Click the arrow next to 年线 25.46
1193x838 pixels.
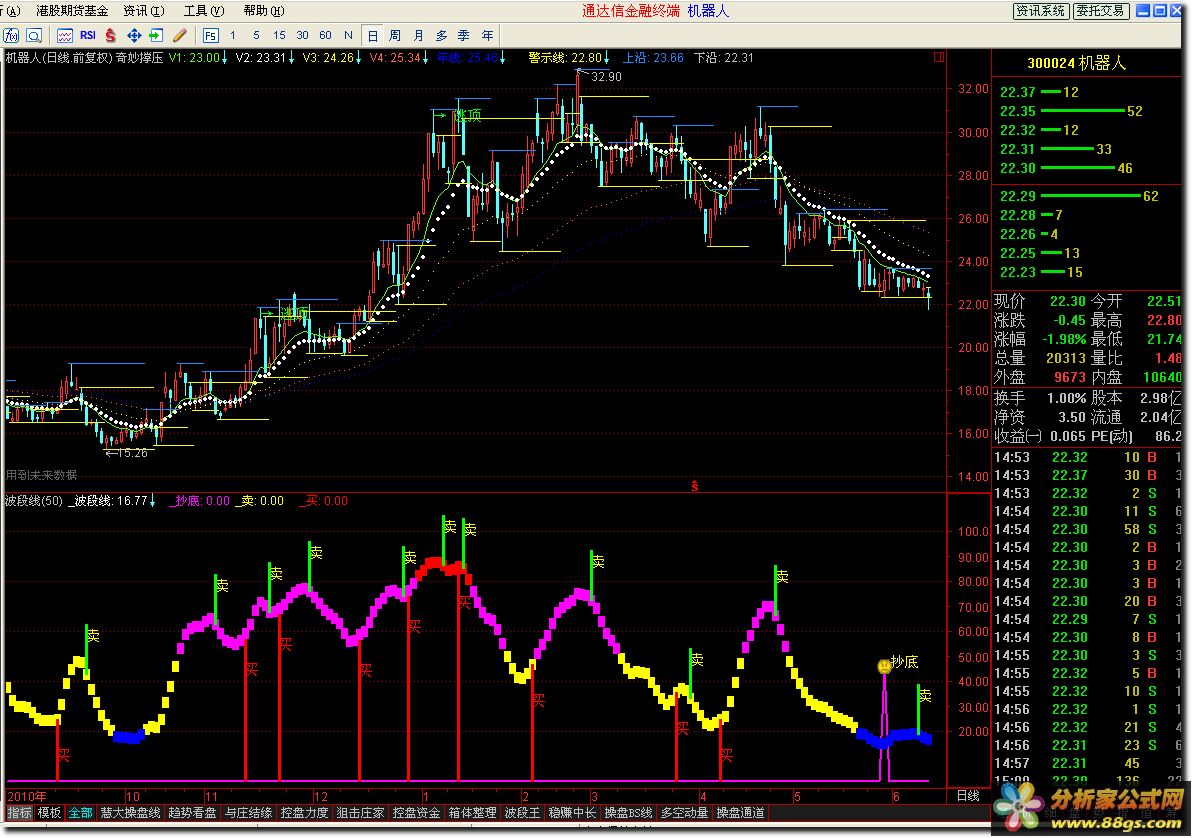coord(502,58)
